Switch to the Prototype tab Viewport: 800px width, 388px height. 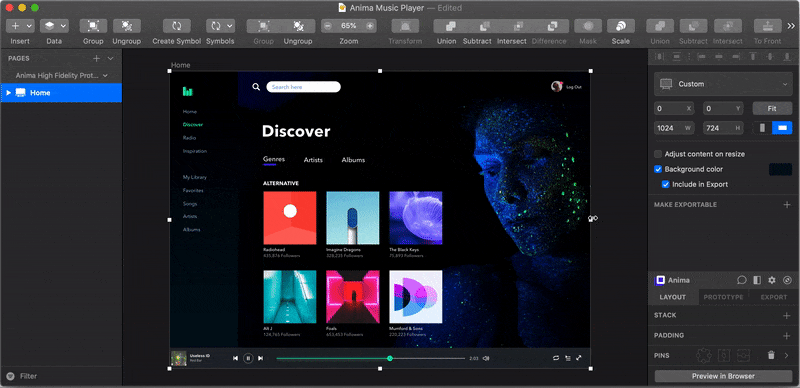(x=723, y=297)
